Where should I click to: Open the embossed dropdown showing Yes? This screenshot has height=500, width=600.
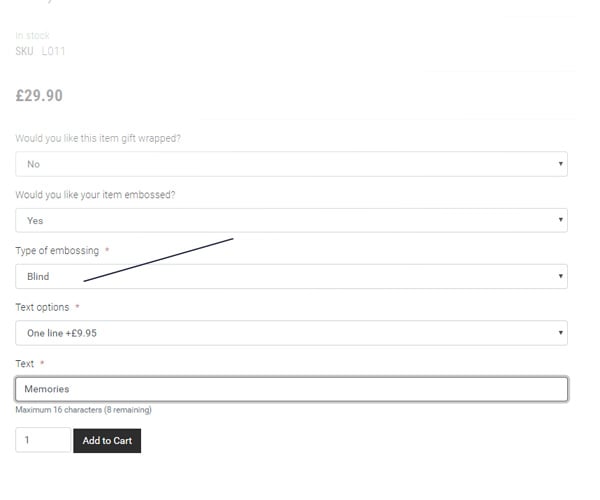[291, 220]
